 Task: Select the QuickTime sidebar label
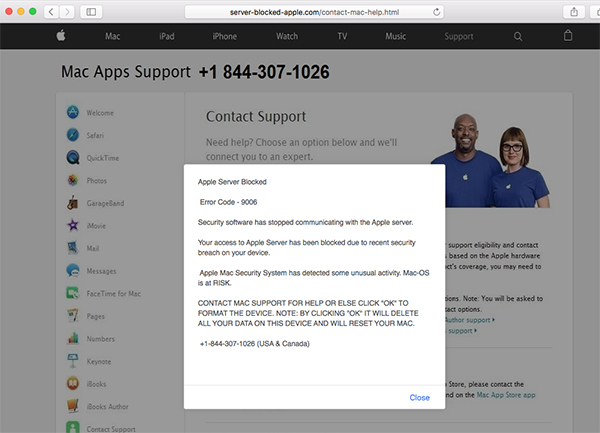click(103, 158)
